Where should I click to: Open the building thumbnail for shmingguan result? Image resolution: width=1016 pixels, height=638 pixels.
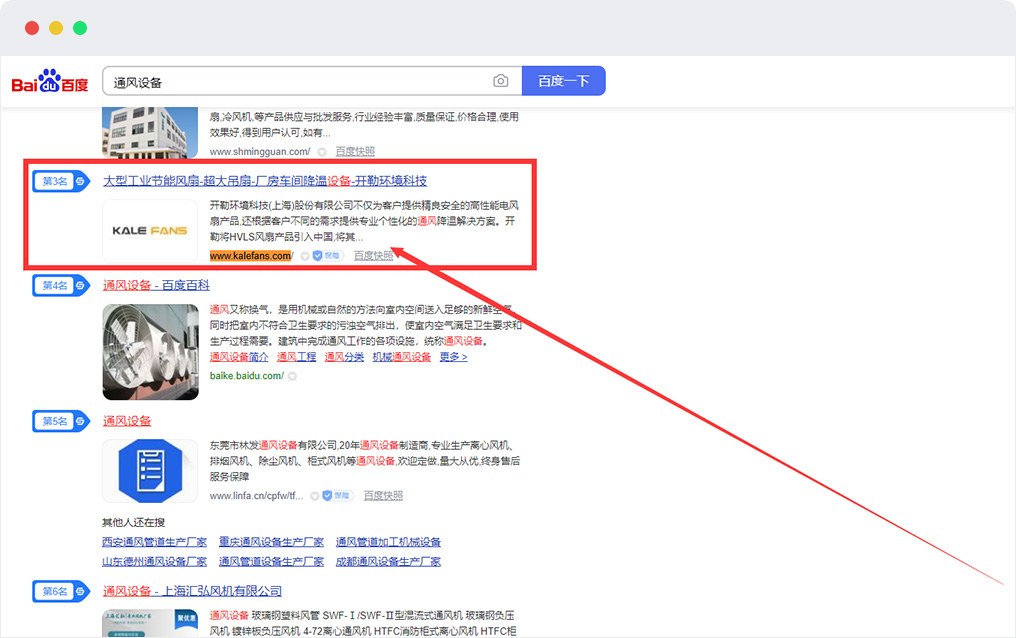pyautogui.click(x=150, y=133)
